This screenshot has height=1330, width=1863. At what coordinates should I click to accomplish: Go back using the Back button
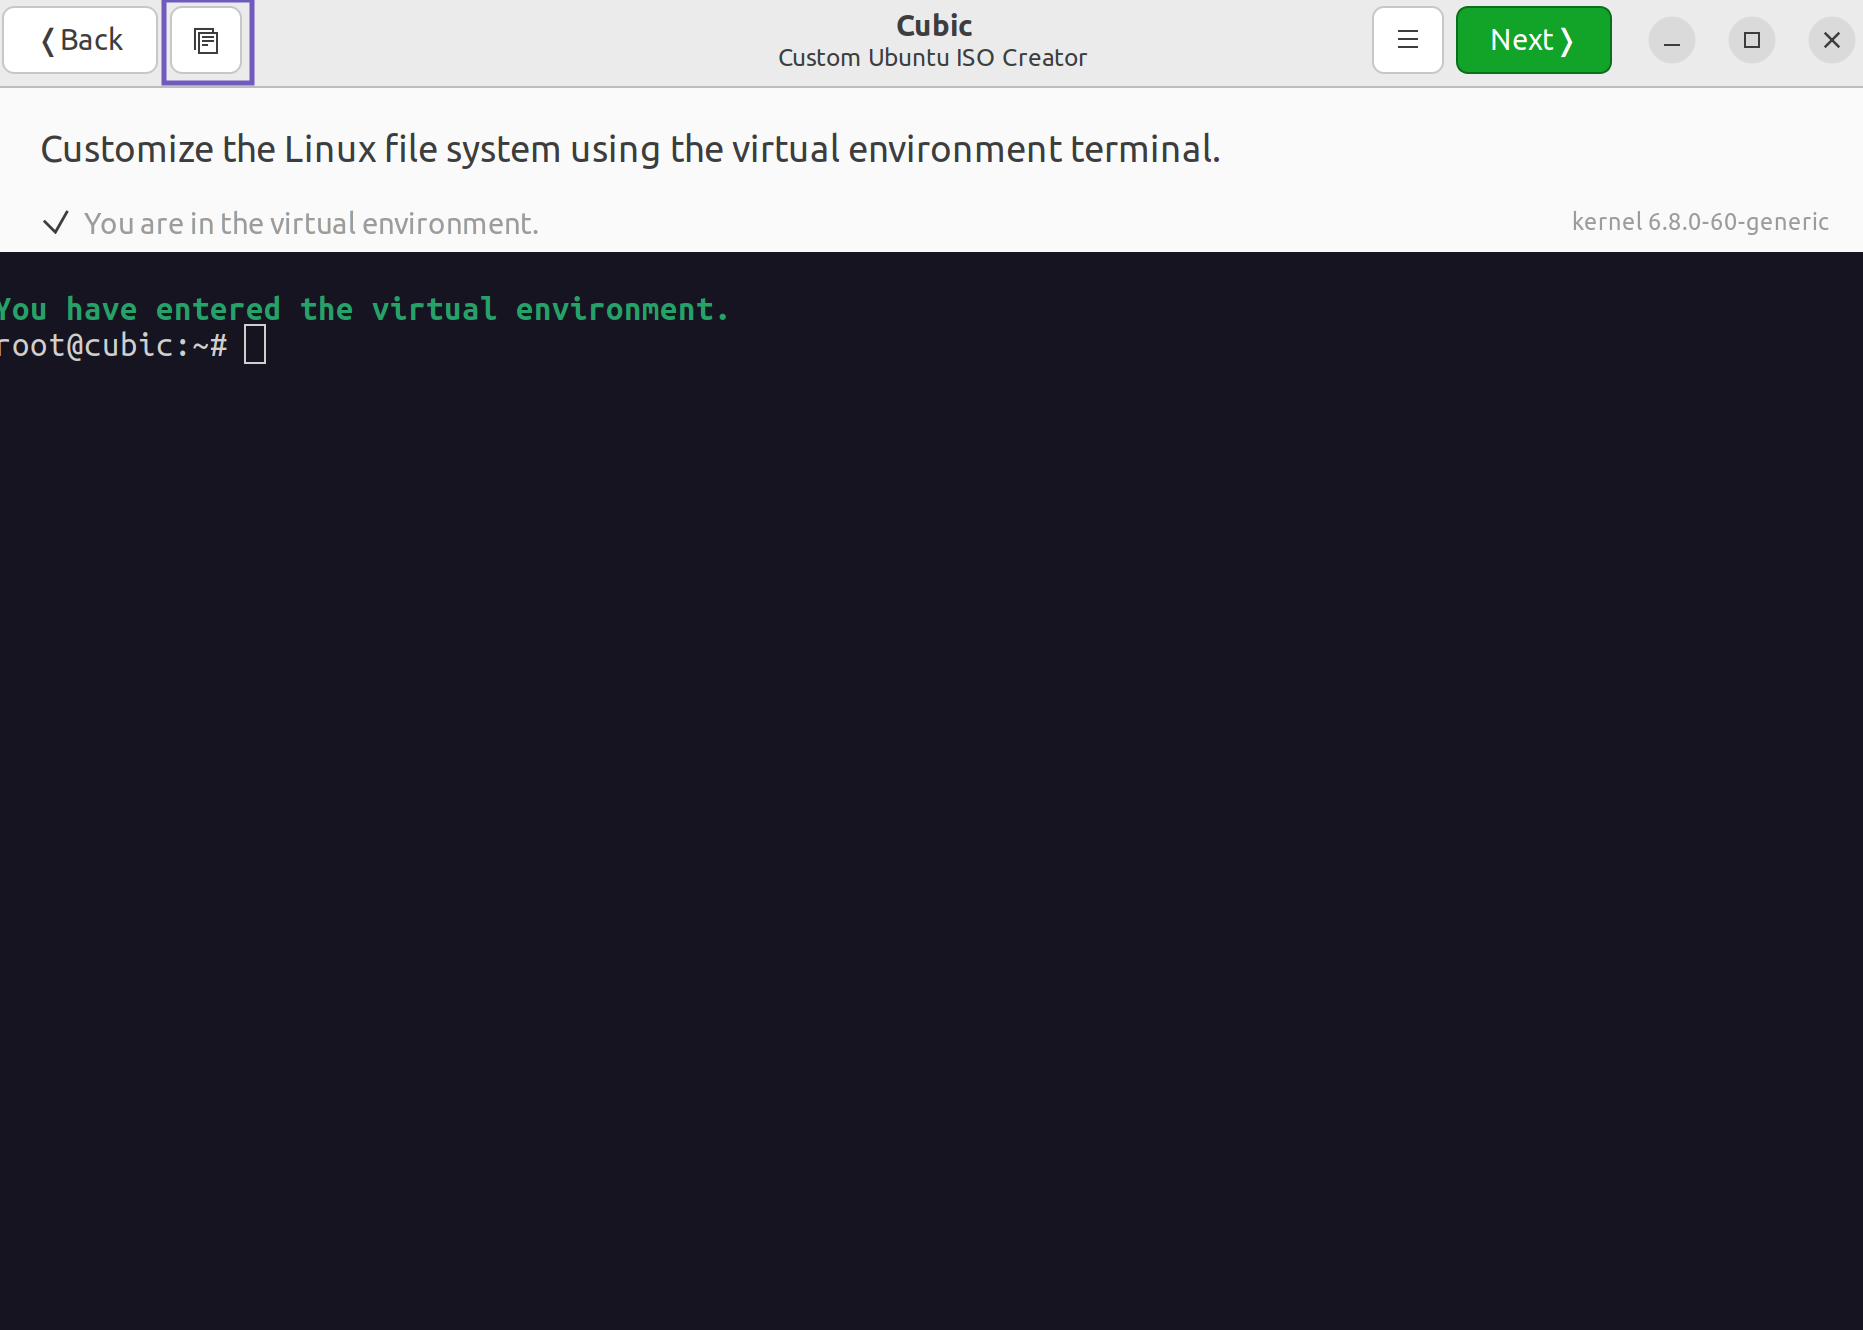click(x=80, y=39)
